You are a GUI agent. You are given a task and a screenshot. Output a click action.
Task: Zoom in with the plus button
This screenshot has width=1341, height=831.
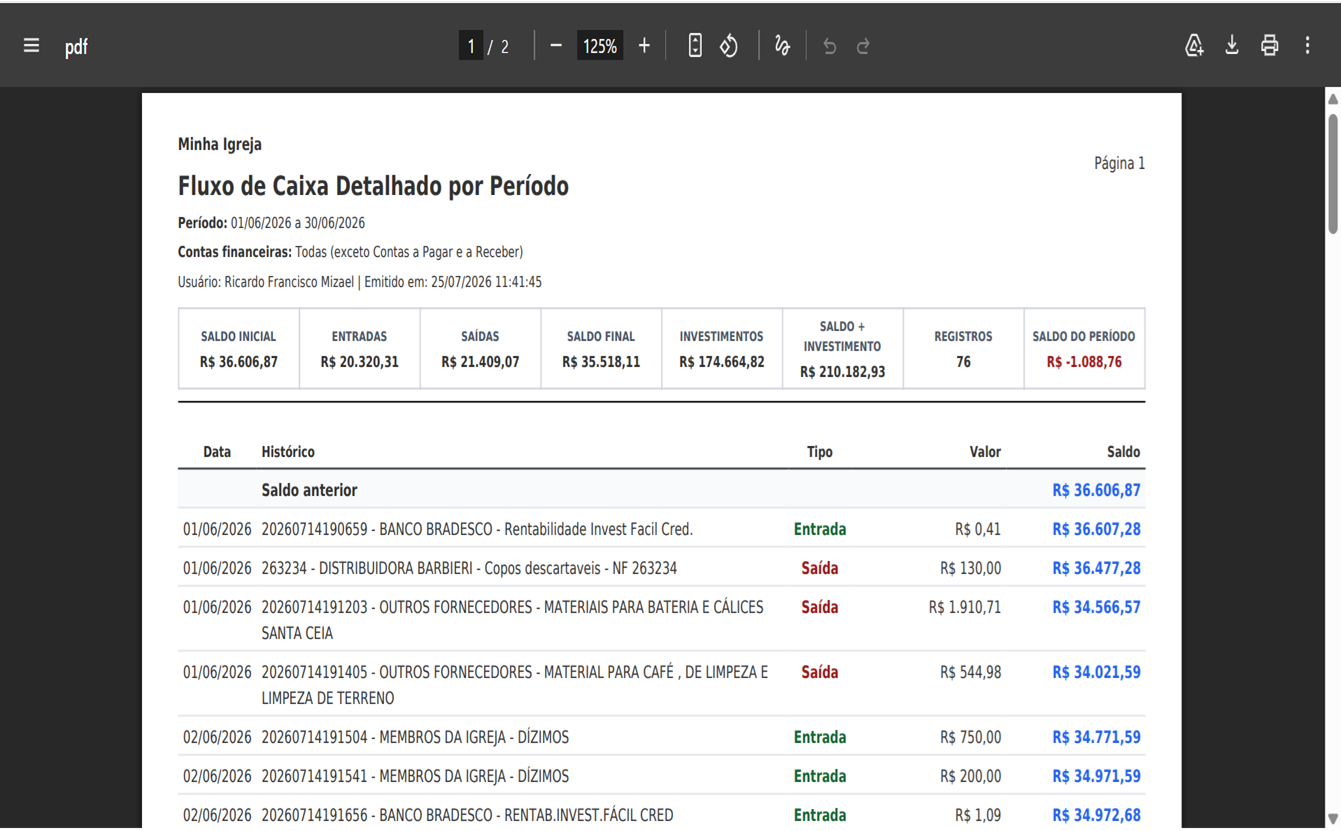tap(644, 46)
